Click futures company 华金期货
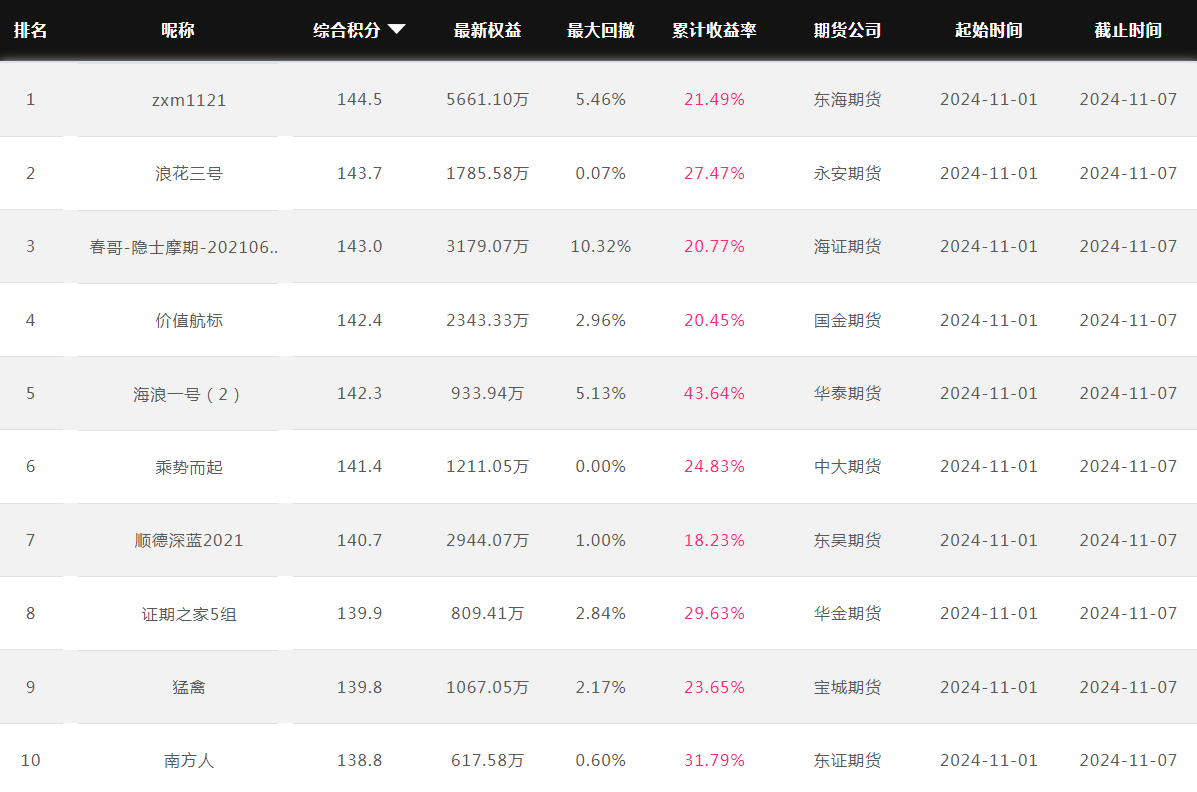The width and height of the screenshot is (1197, 792). point(847,613)
